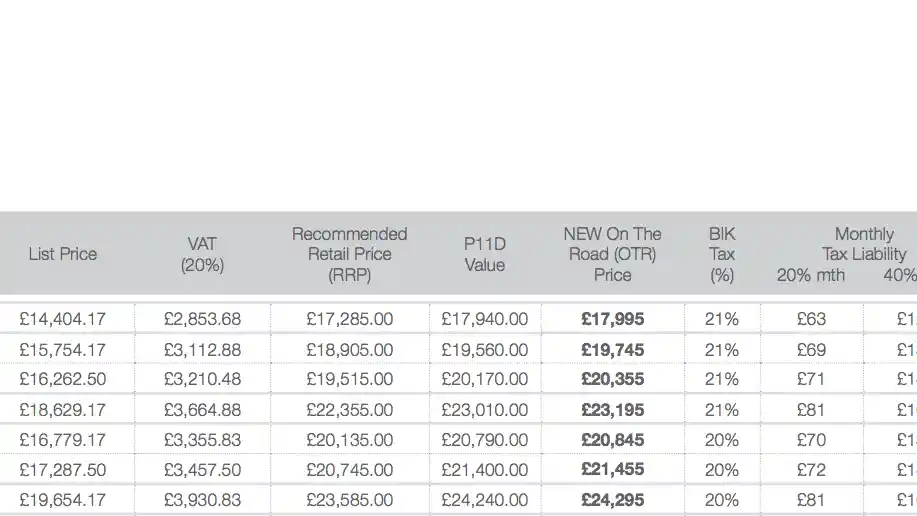The height and width of the screenshot is (516, 917).
Task: Select the £3,112.88 VAT cell
Action: point(202,350)
